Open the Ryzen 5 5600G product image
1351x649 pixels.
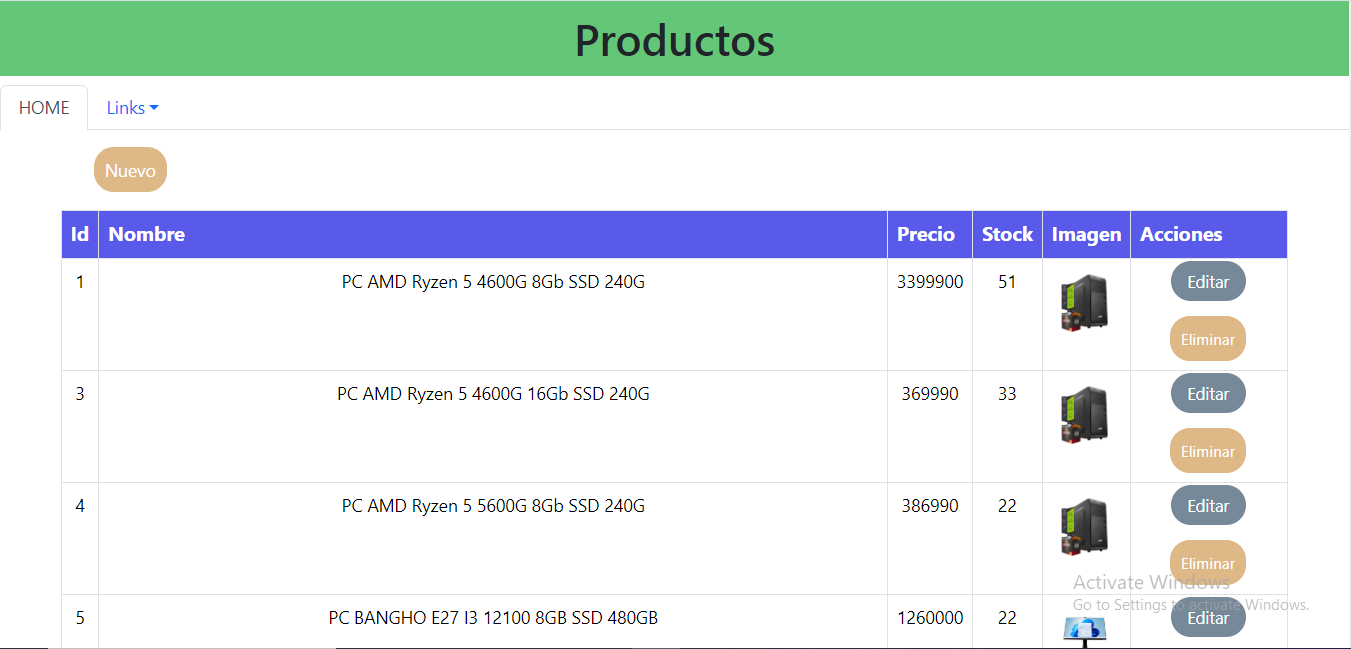[x=1084, y=527]
